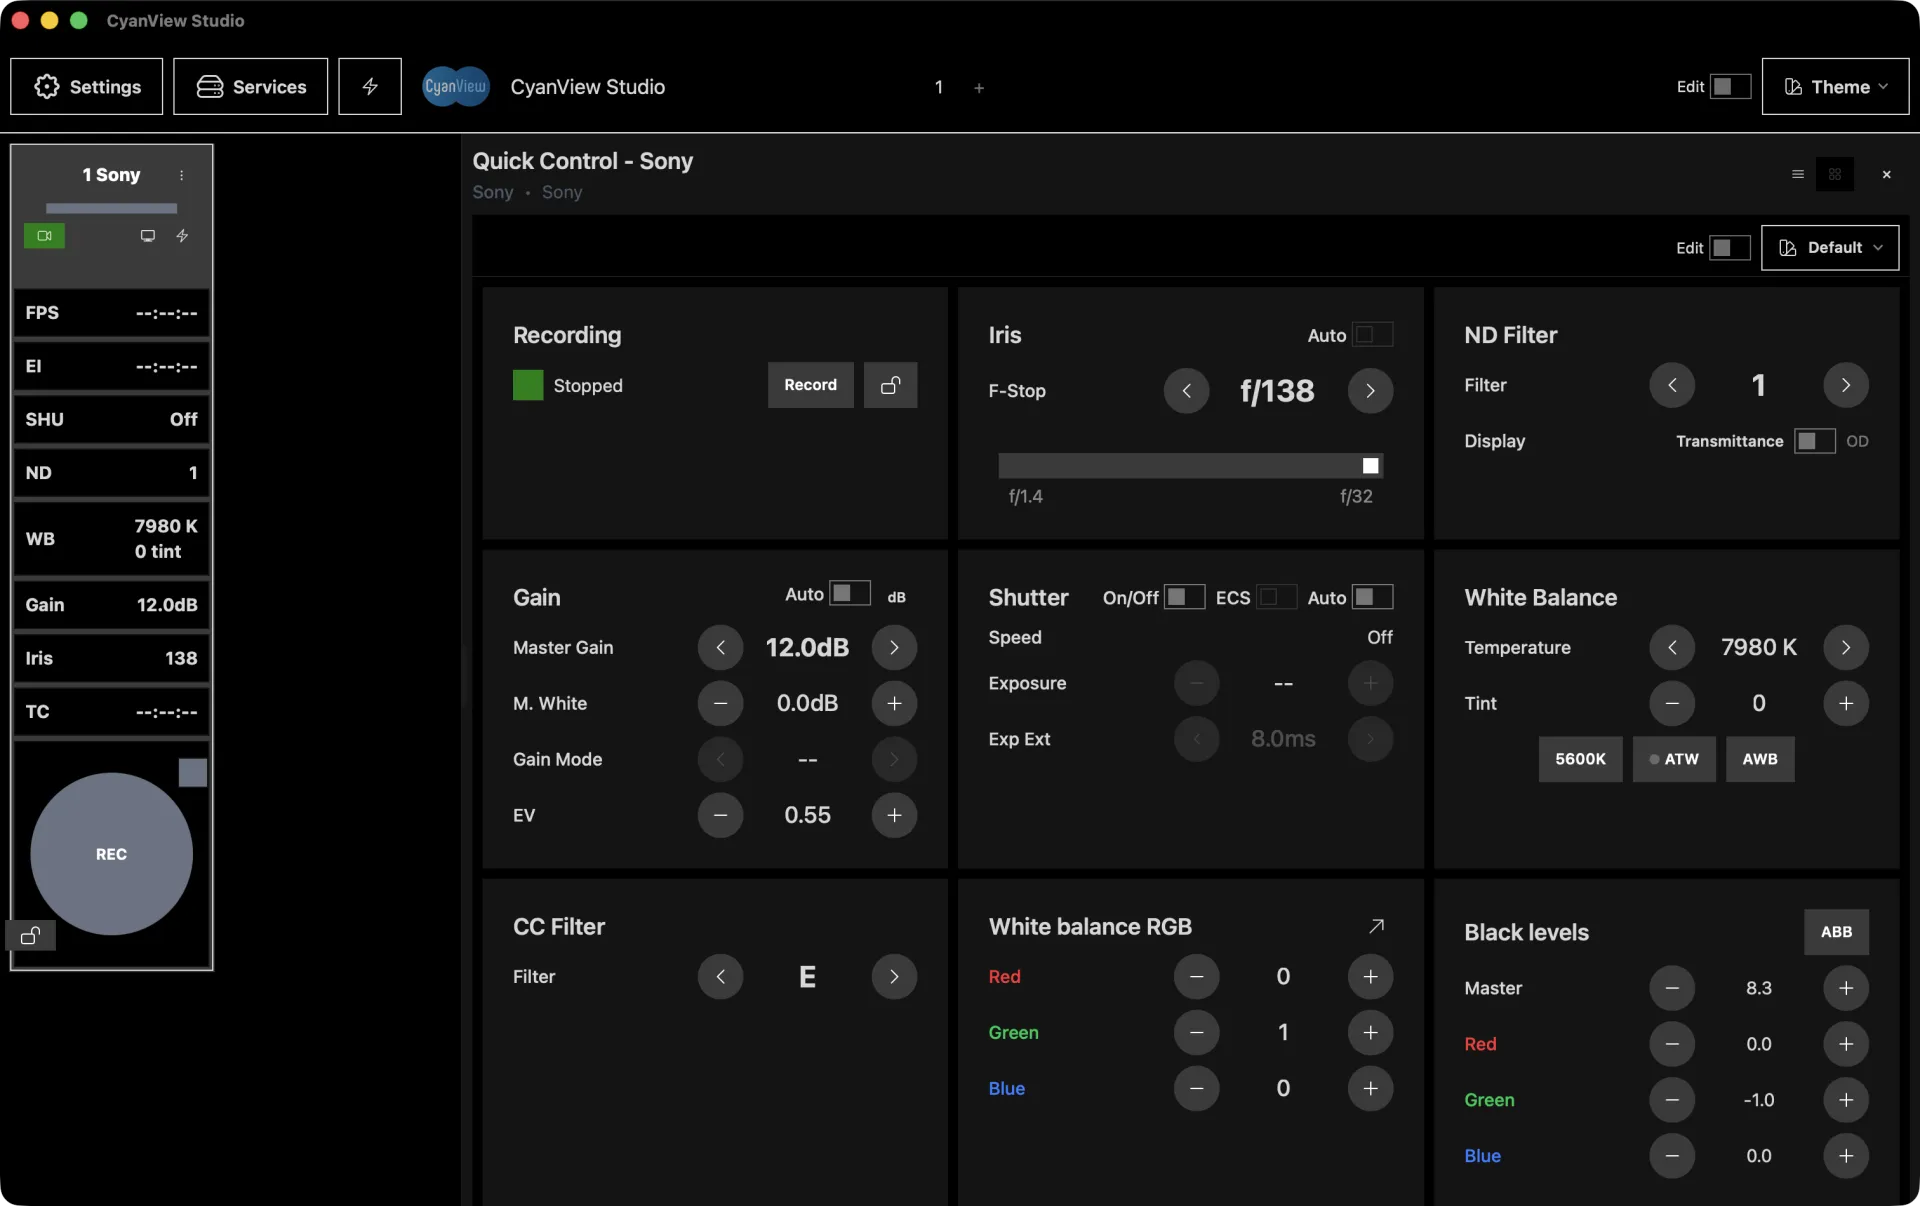The image size is (1920, 1206).
Task: Run AWB auto white balance
Action: 1760,759
